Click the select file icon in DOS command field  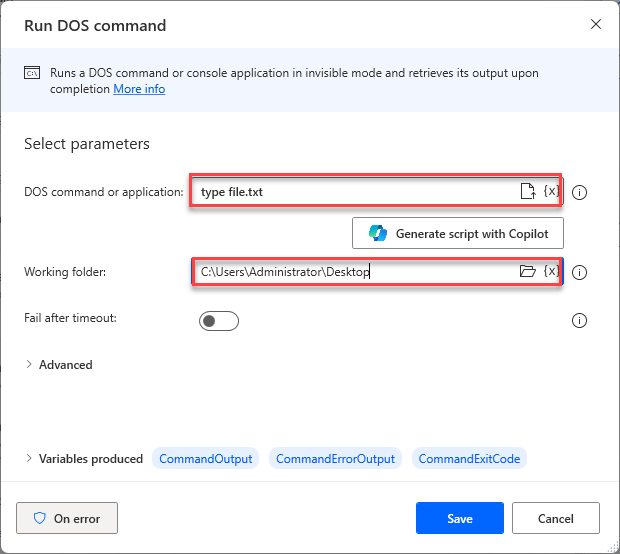click(528, 191)
